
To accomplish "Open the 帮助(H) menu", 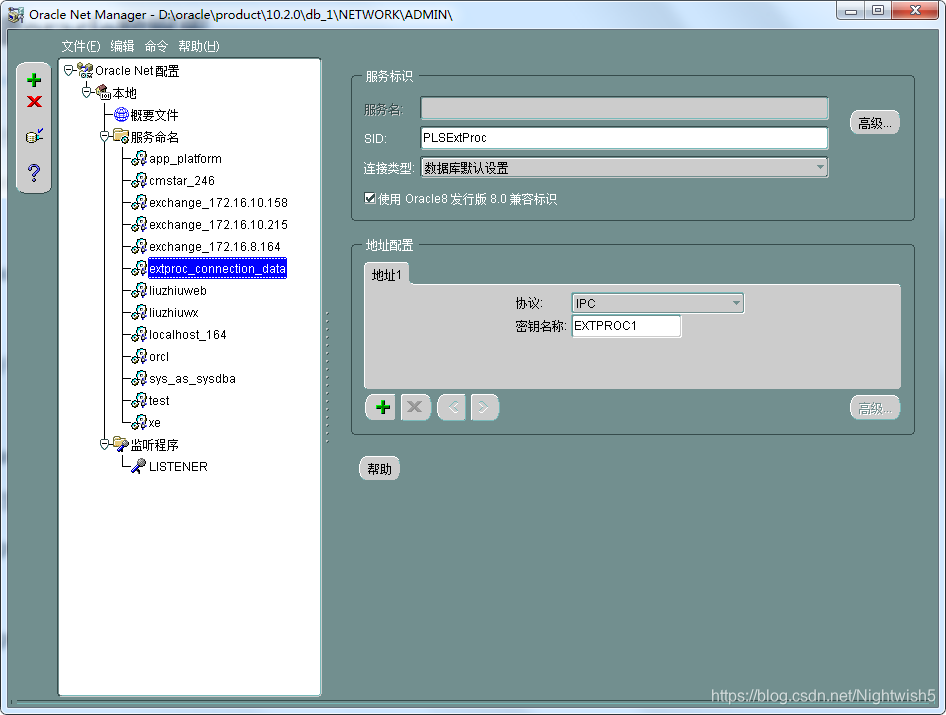I will pyautogui.click(x=198, y=46).
